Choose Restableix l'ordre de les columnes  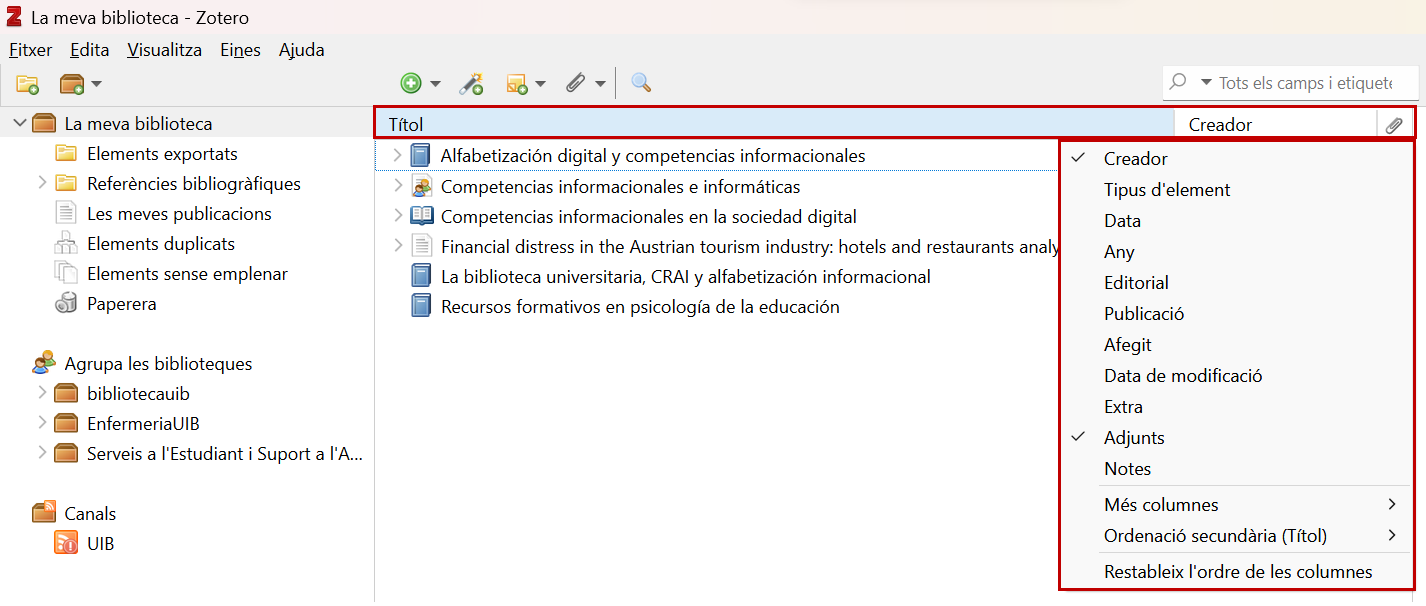point(1236,573)
